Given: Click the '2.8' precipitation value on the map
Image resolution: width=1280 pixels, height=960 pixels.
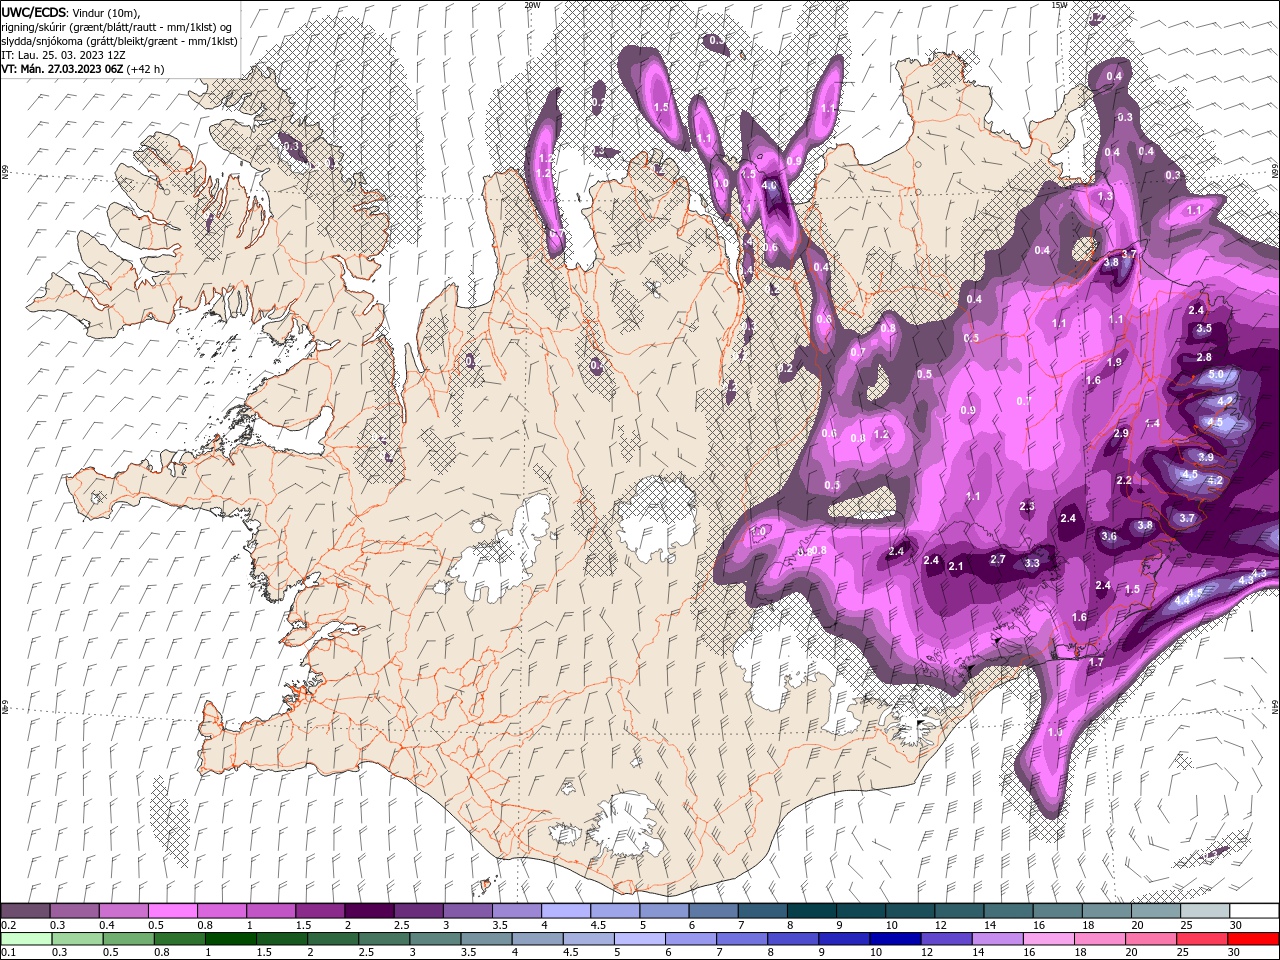Looking at the screenshot, I should pos(1204,357).
